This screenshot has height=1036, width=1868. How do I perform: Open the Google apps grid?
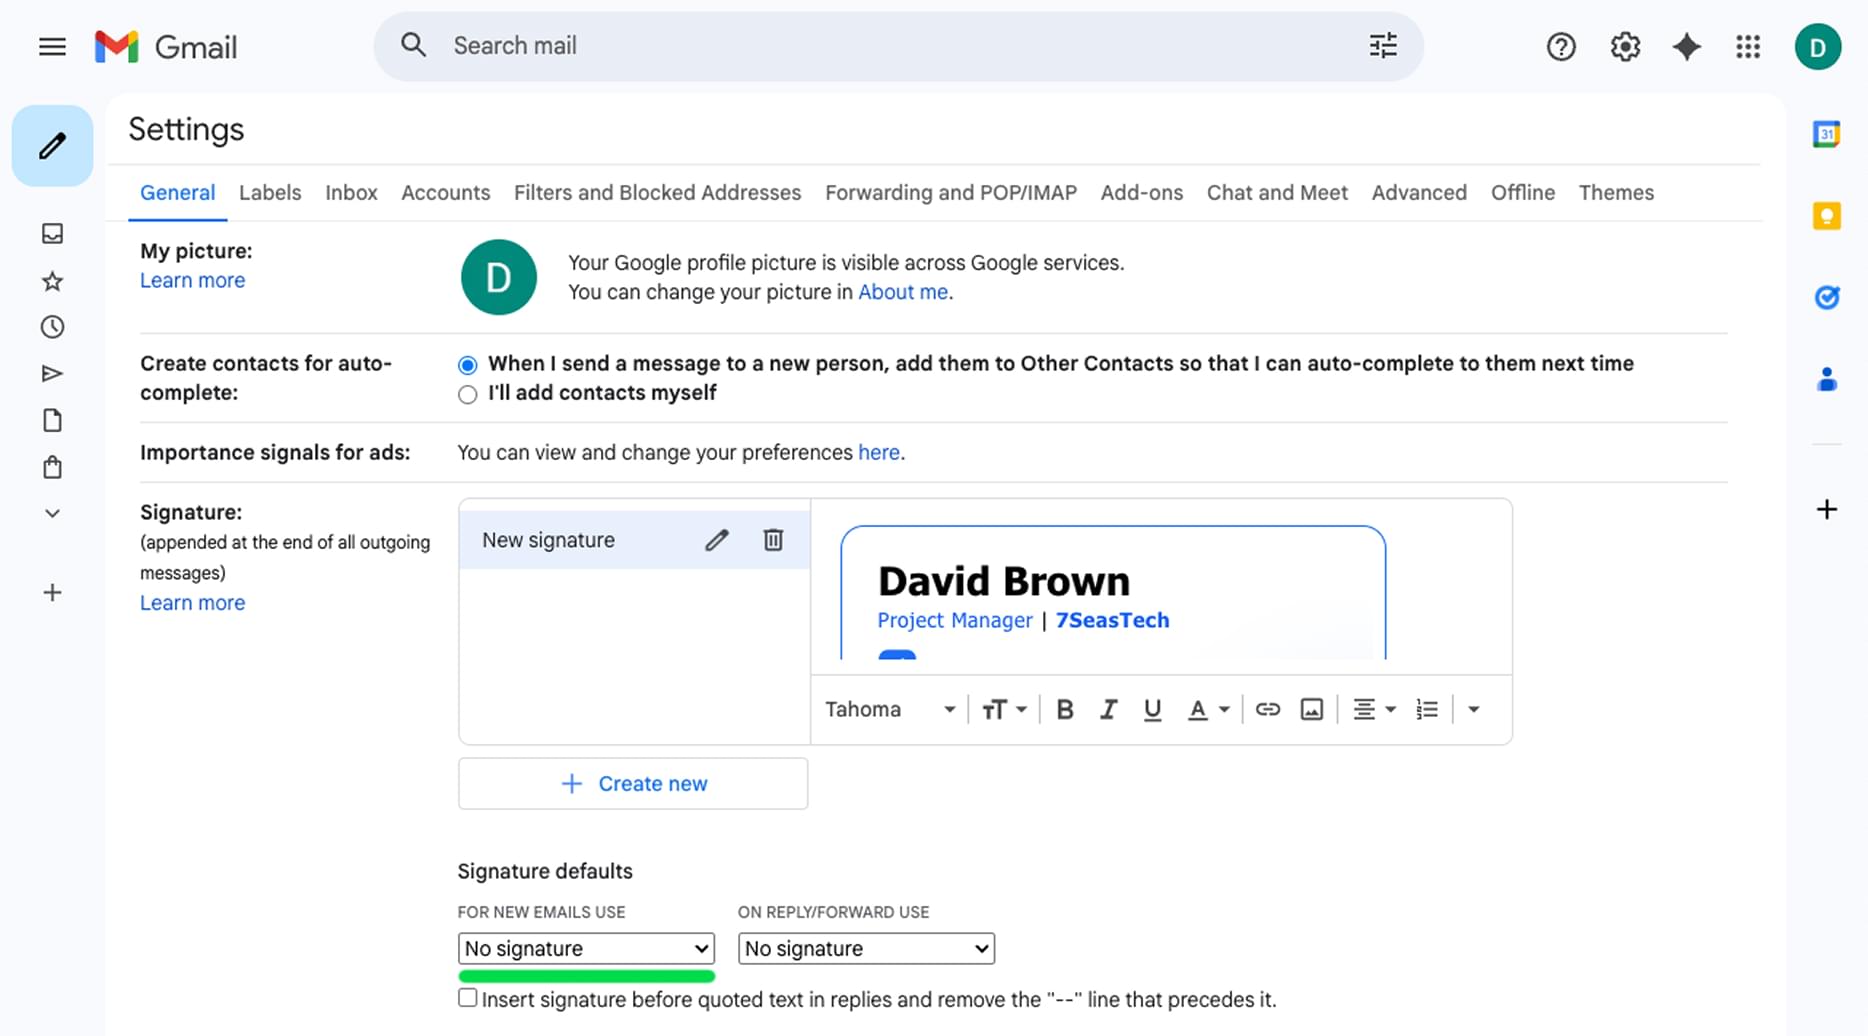1748,46
